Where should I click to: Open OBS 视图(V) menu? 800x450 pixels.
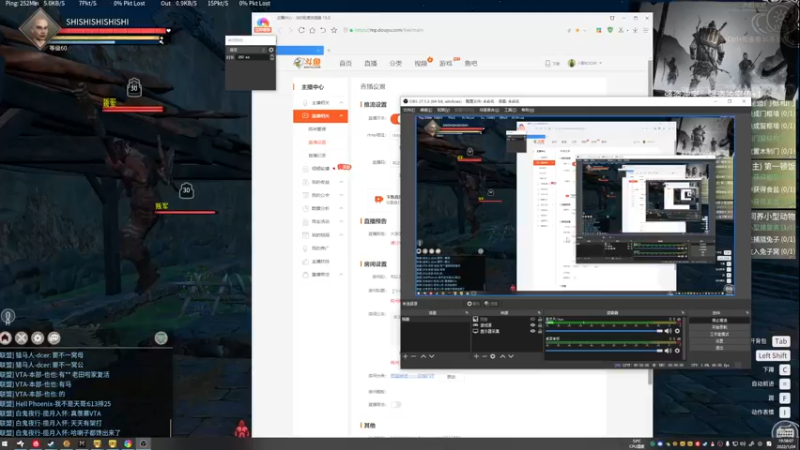pyautogui.click(x=443, y=110)
